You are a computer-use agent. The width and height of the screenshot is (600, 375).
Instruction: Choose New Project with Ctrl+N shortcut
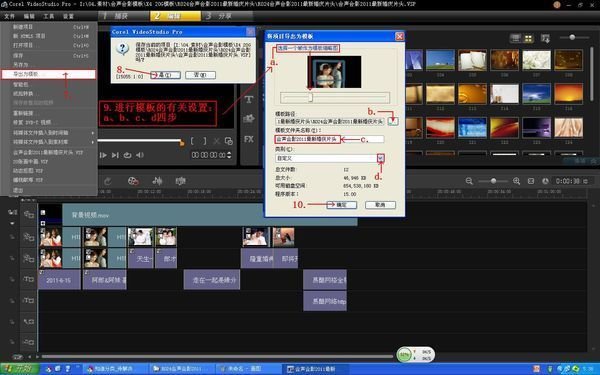[x=50, y=27]
